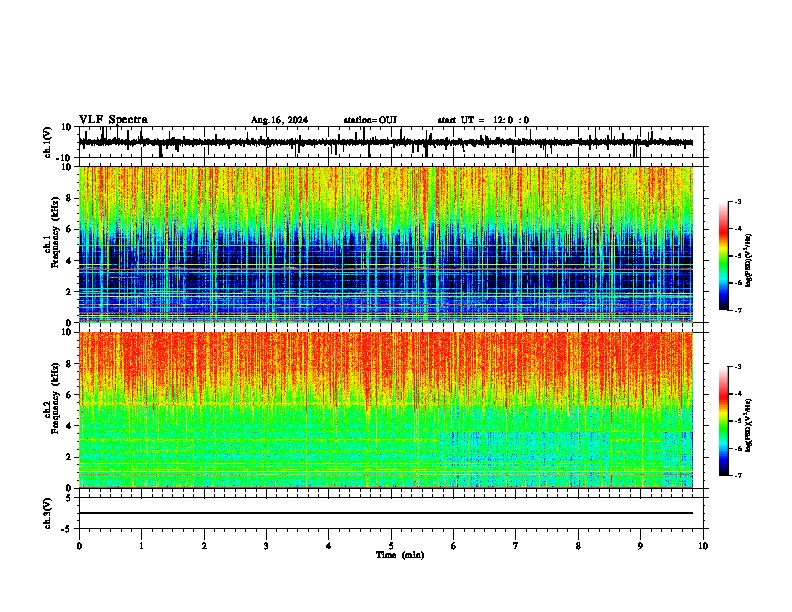Click time axis tick label "0"
This screenshot has height=612, width=792.
[79, 546]
